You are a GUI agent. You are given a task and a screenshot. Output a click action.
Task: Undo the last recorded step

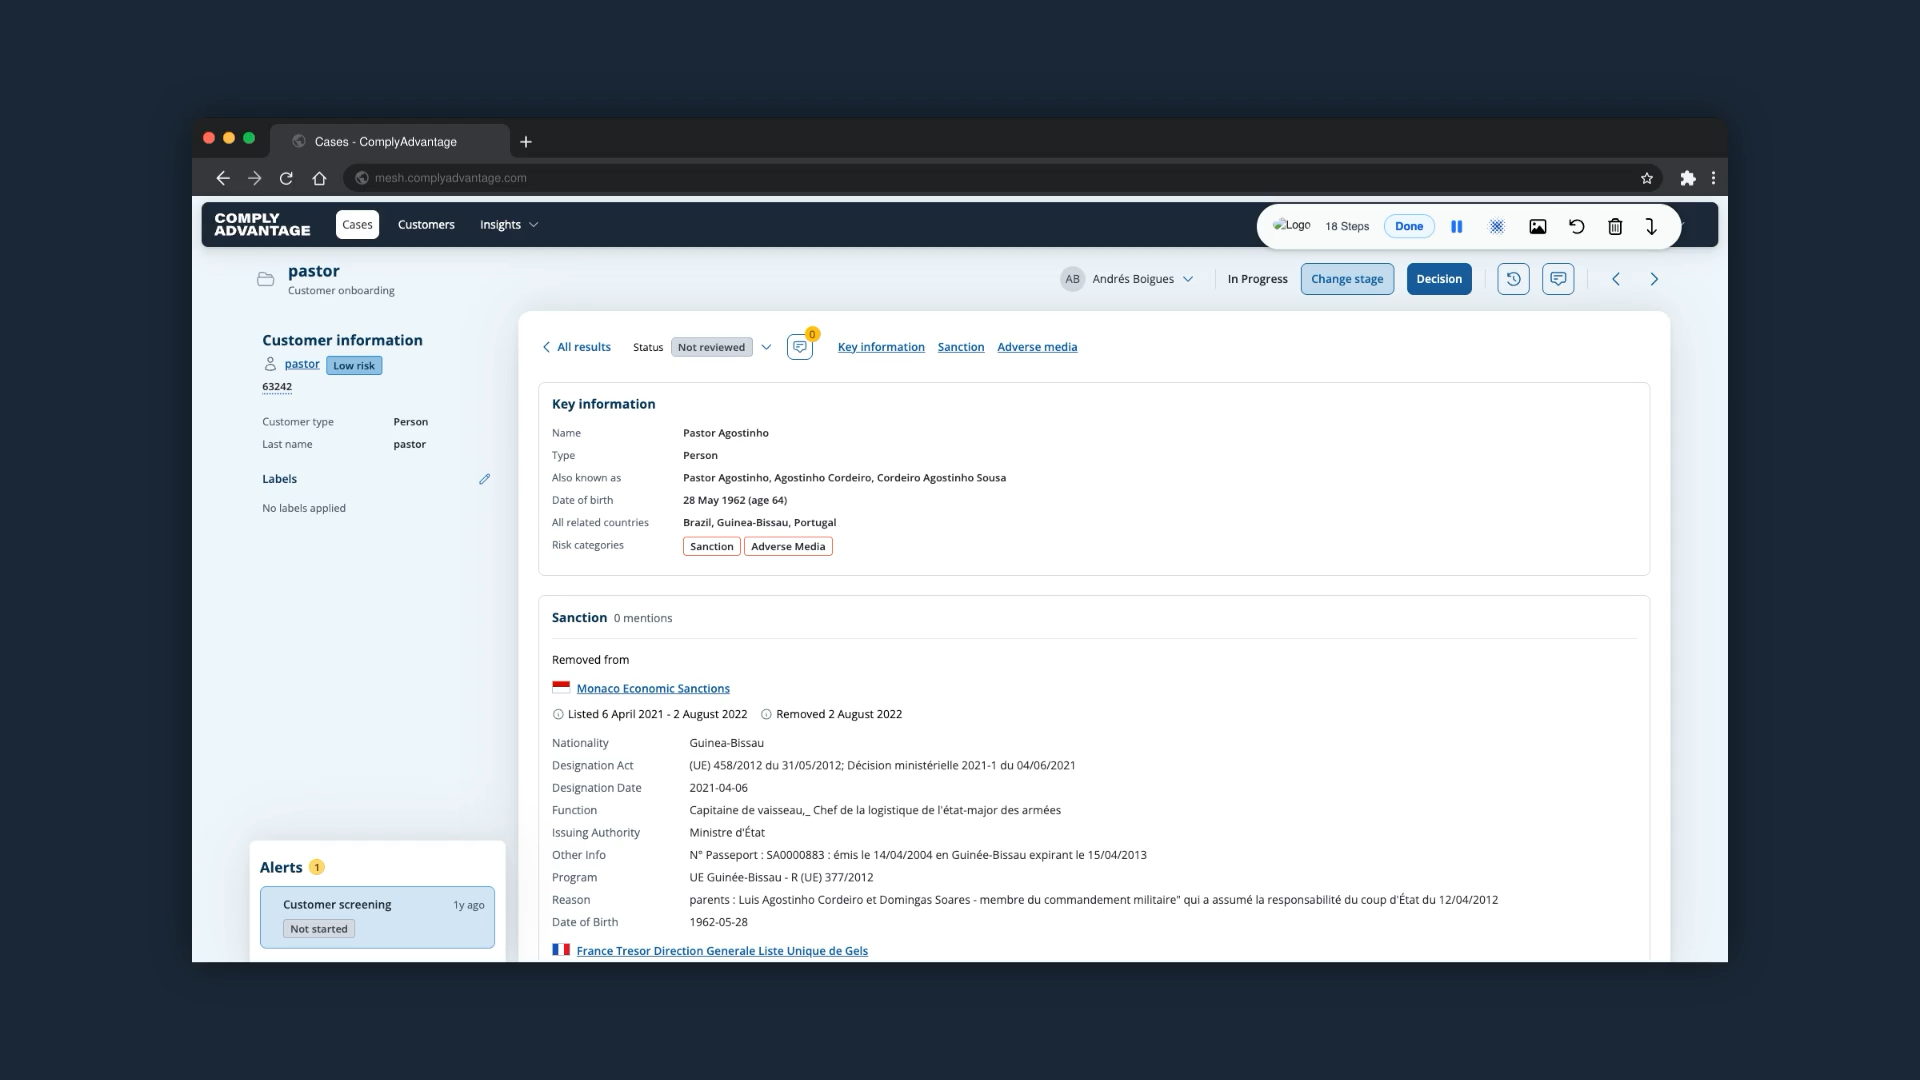tap(1576, 227)
